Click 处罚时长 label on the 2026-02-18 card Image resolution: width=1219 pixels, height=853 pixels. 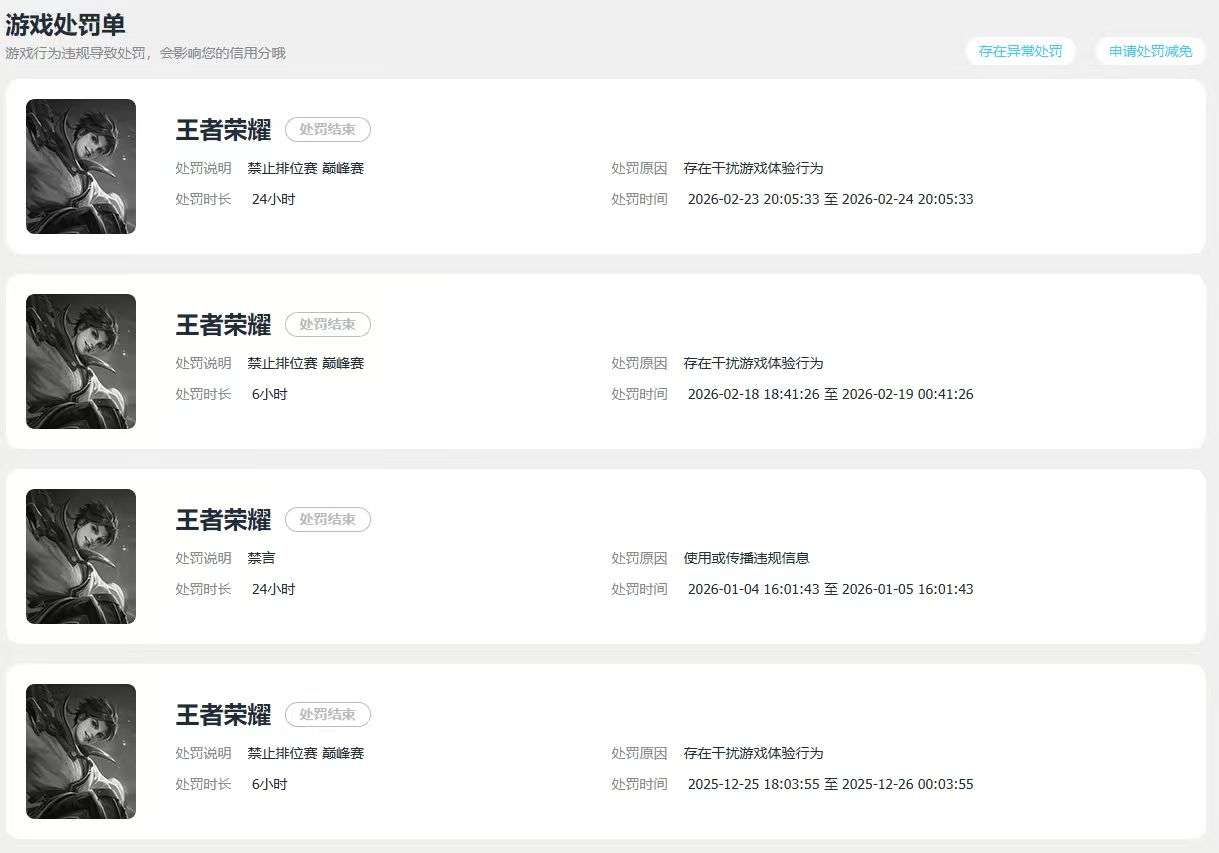coord(204,394)
